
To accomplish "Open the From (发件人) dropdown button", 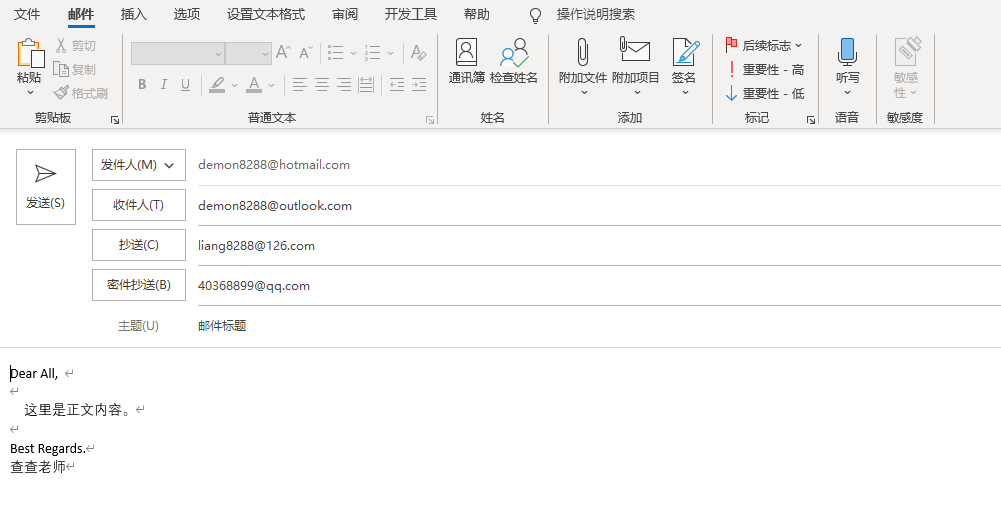I will pos(139,165).
